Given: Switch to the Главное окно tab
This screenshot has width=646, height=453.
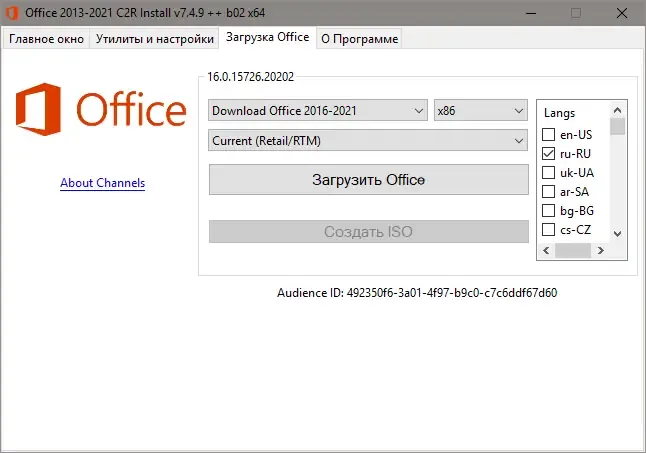Looking at the screenshot, I should (x=46, y=39).
